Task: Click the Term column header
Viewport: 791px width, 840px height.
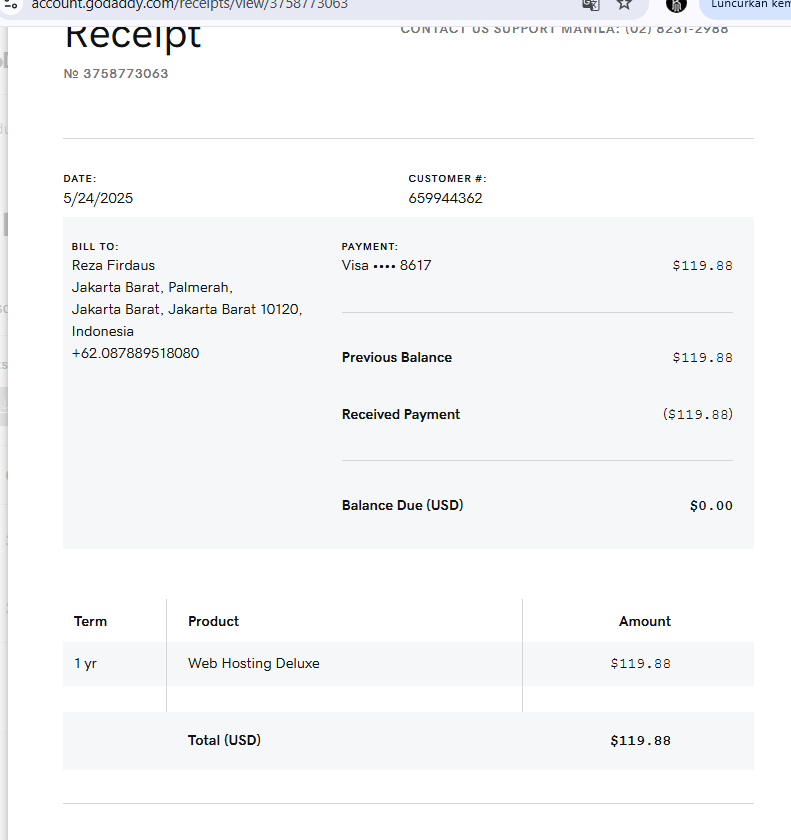Action: point(90,622)
